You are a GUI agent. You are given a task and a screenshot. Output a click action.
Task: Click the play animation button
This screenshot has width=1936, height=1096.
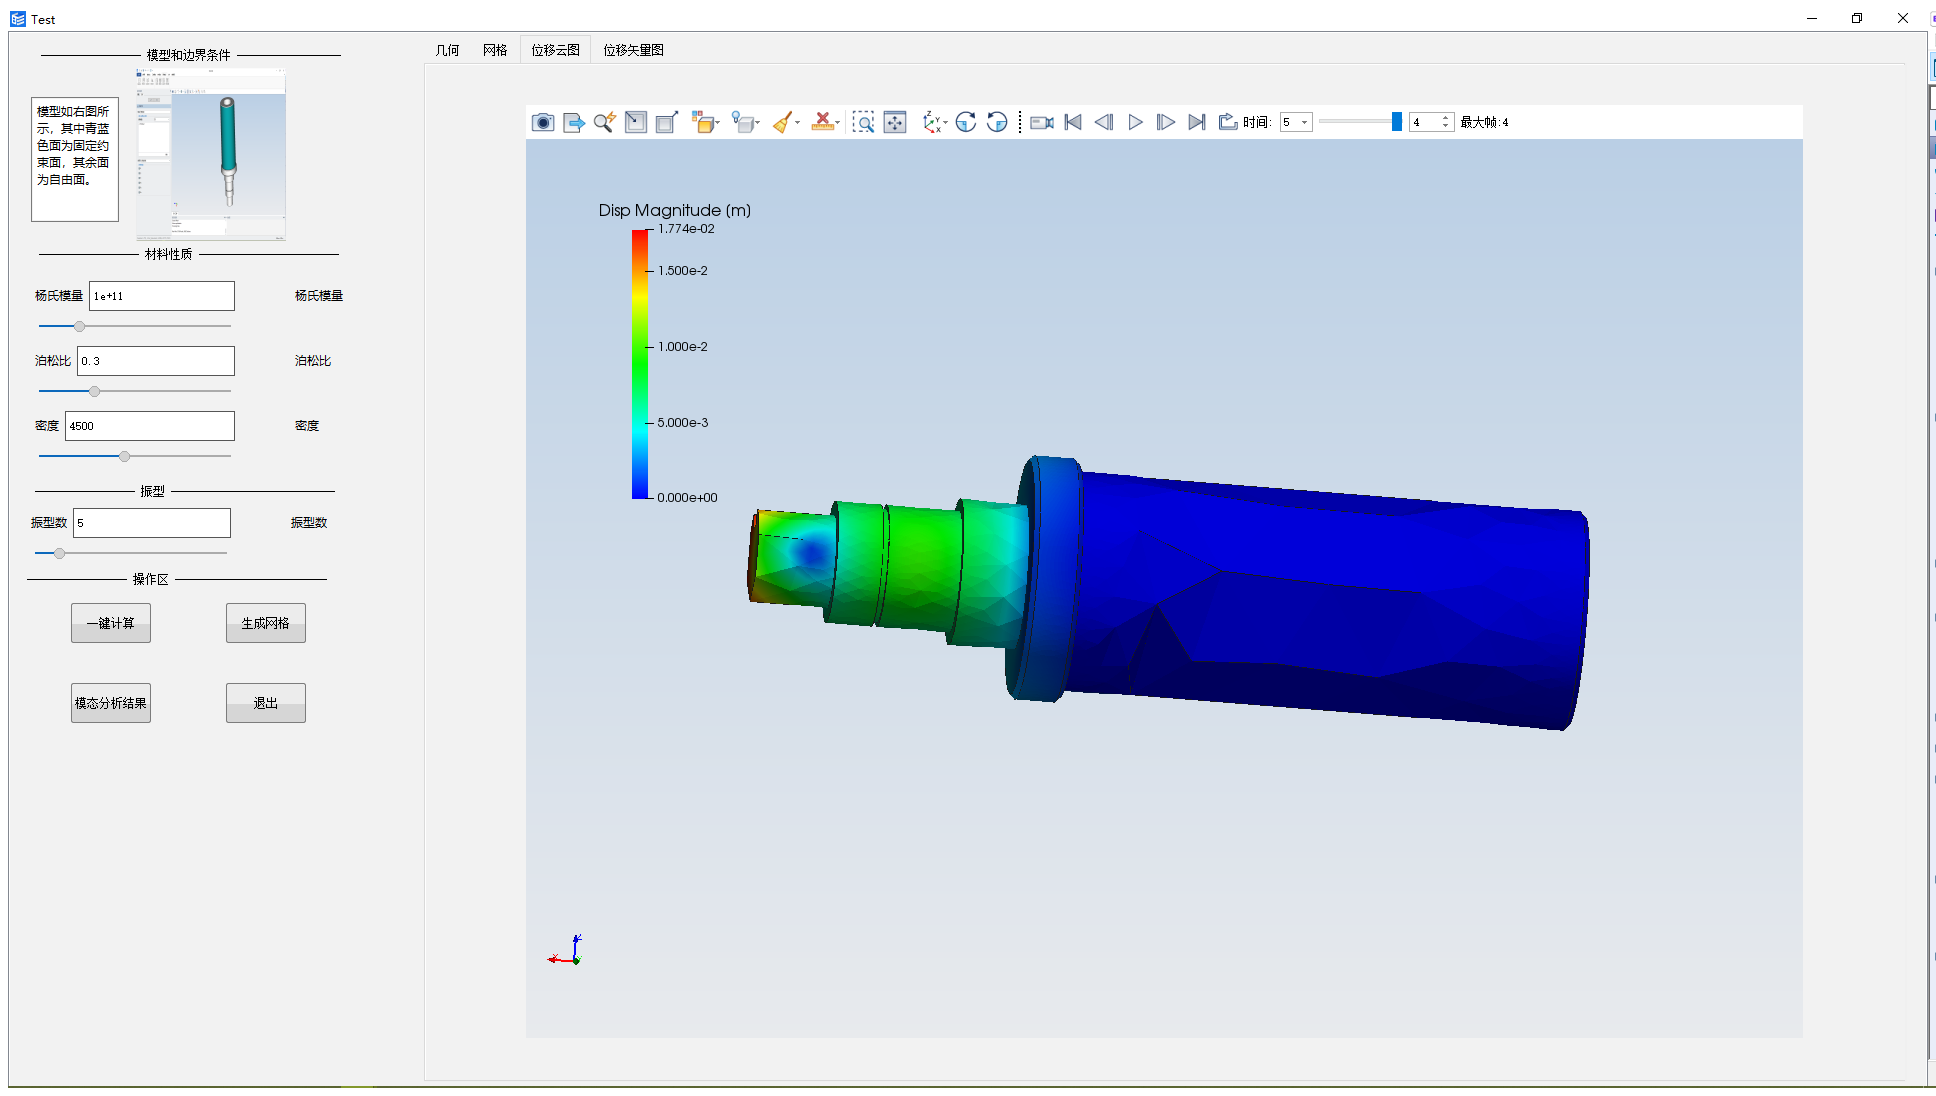[x=1136, y=121]
